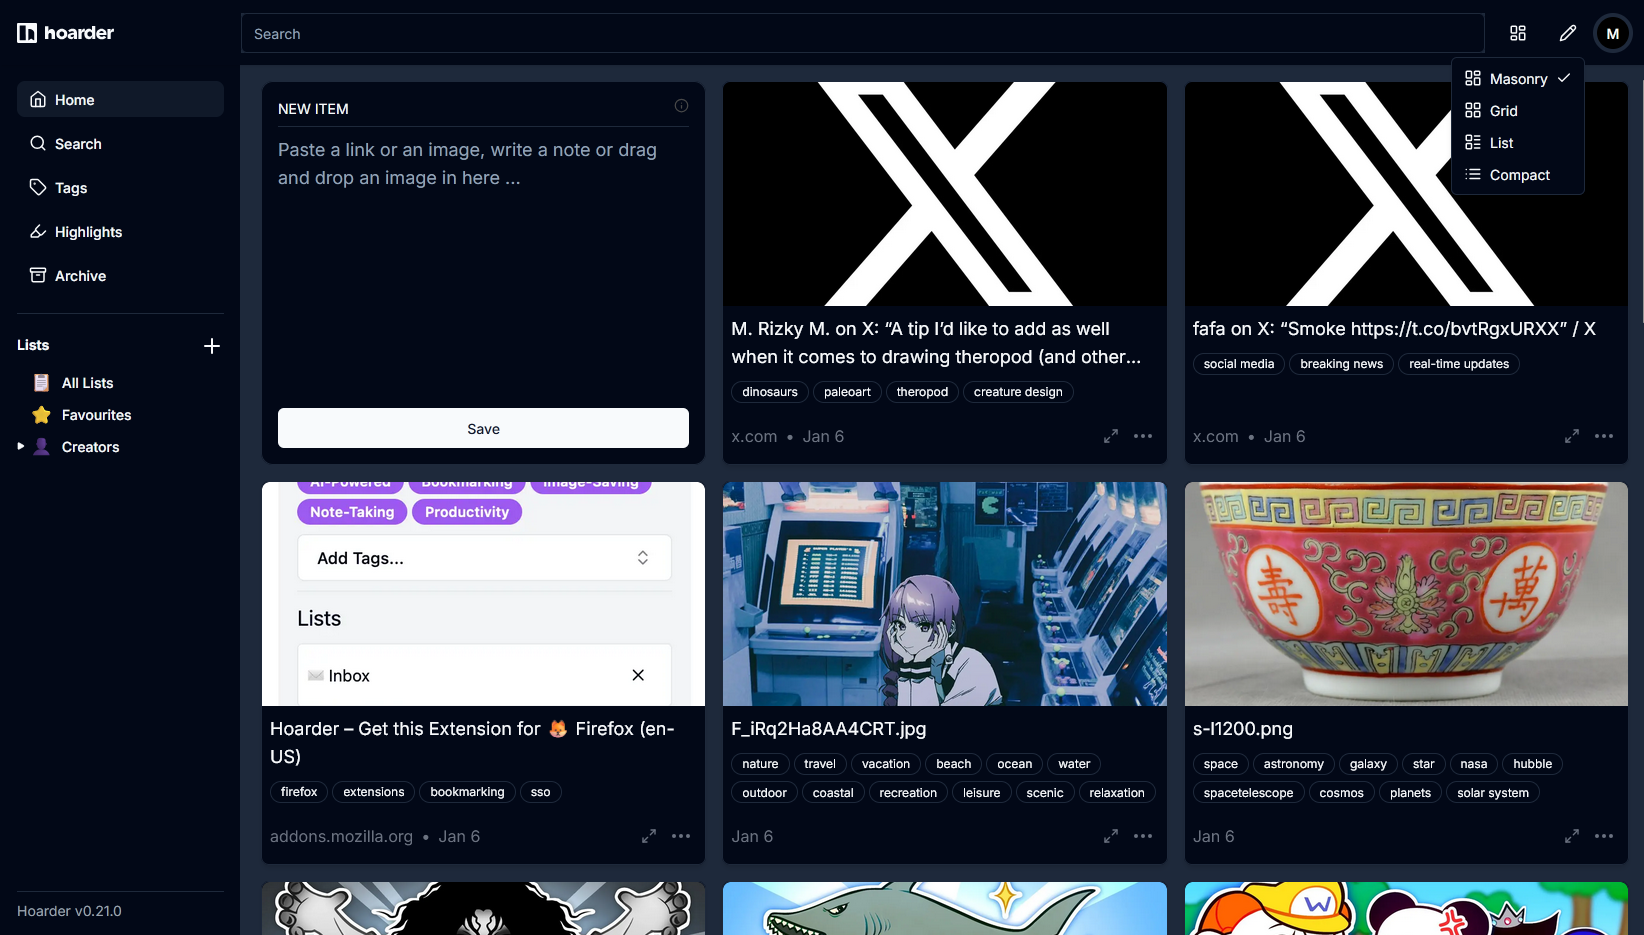Switch to Compact layout
The width and height of the screenshot is (1644, 935).
click(x=1518, y=174)
